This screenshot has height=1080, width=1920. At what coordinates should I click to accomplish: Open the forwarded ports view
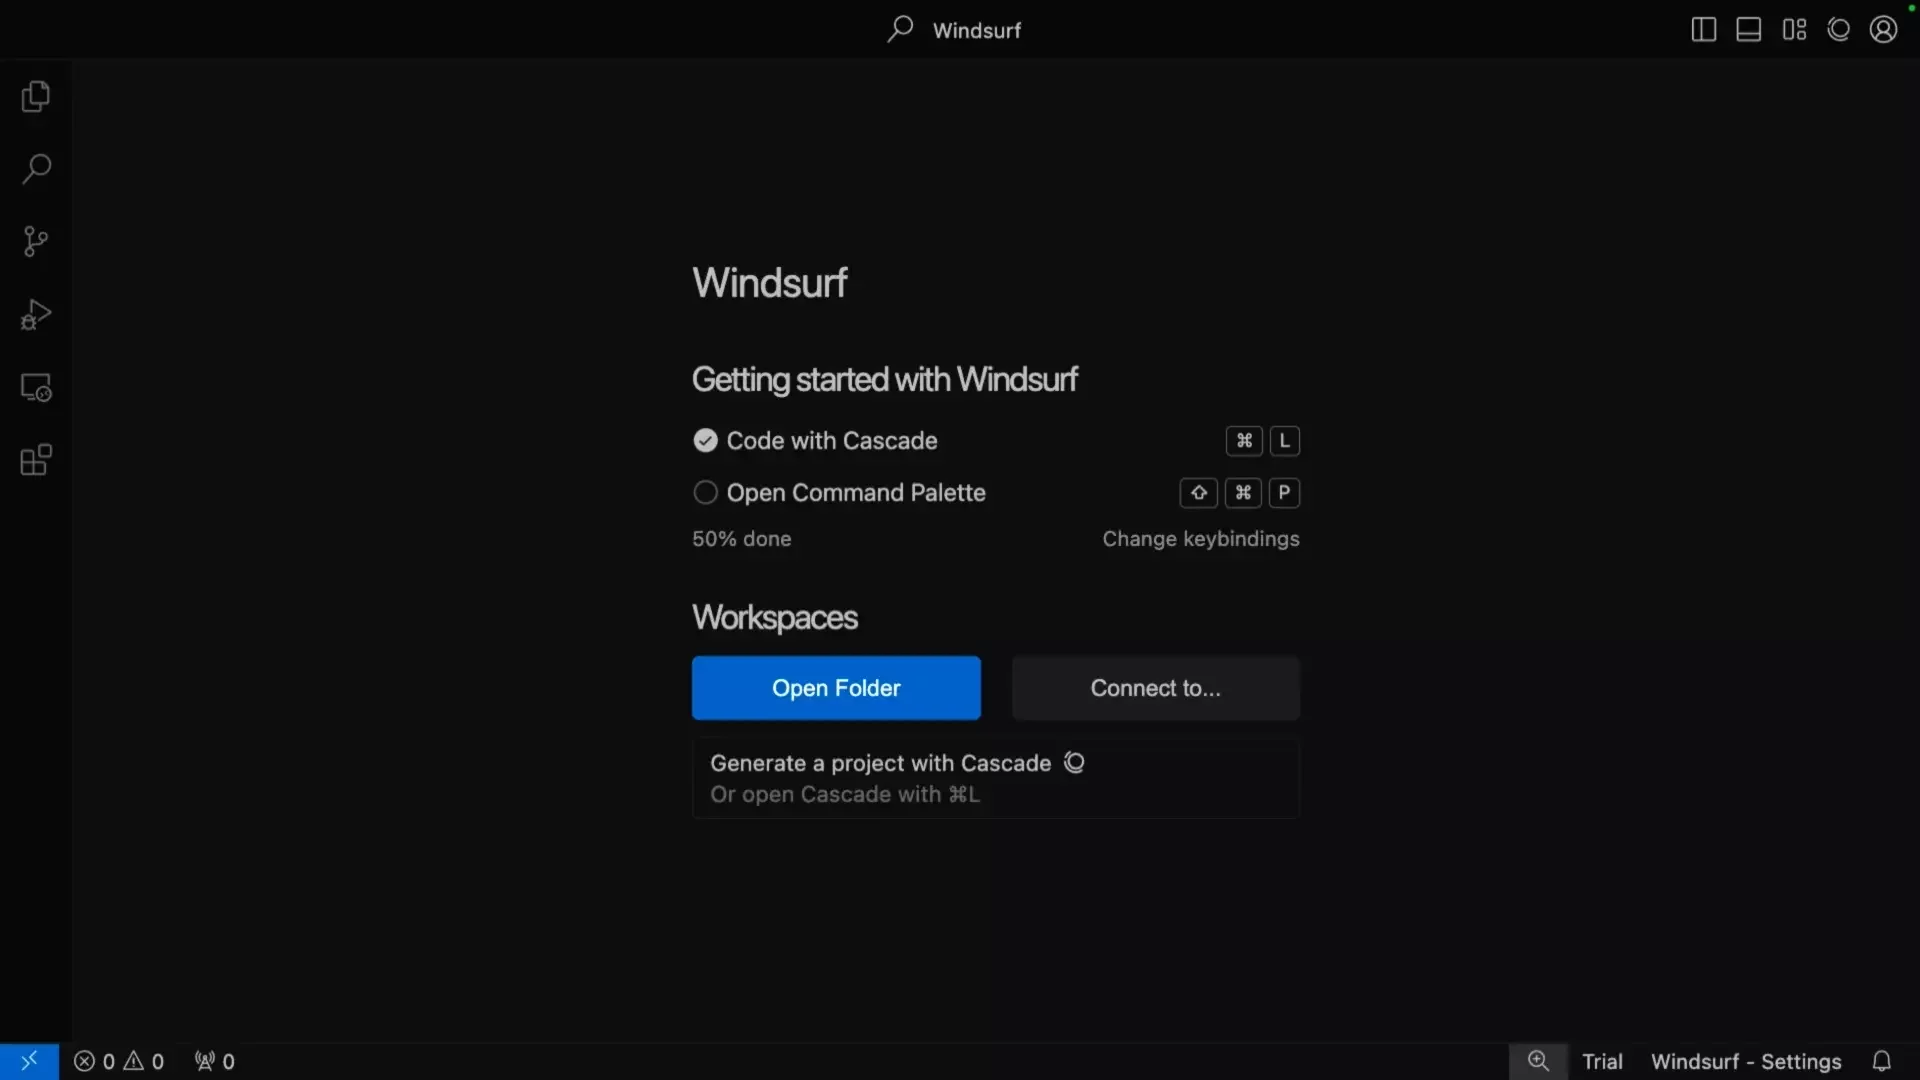[x=213, y=1061]
